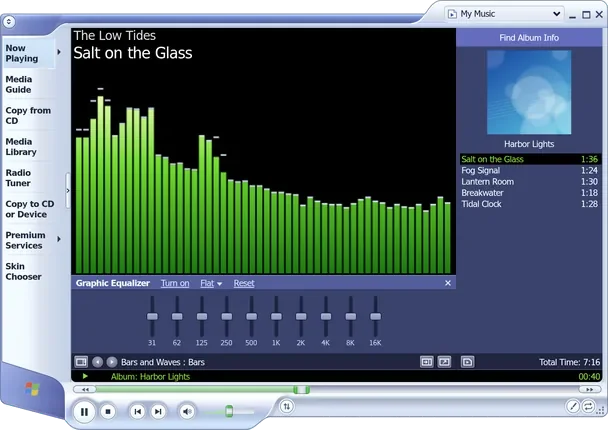
Task: Open the My Music playlist dropdown
Action: tap(504, 14)
